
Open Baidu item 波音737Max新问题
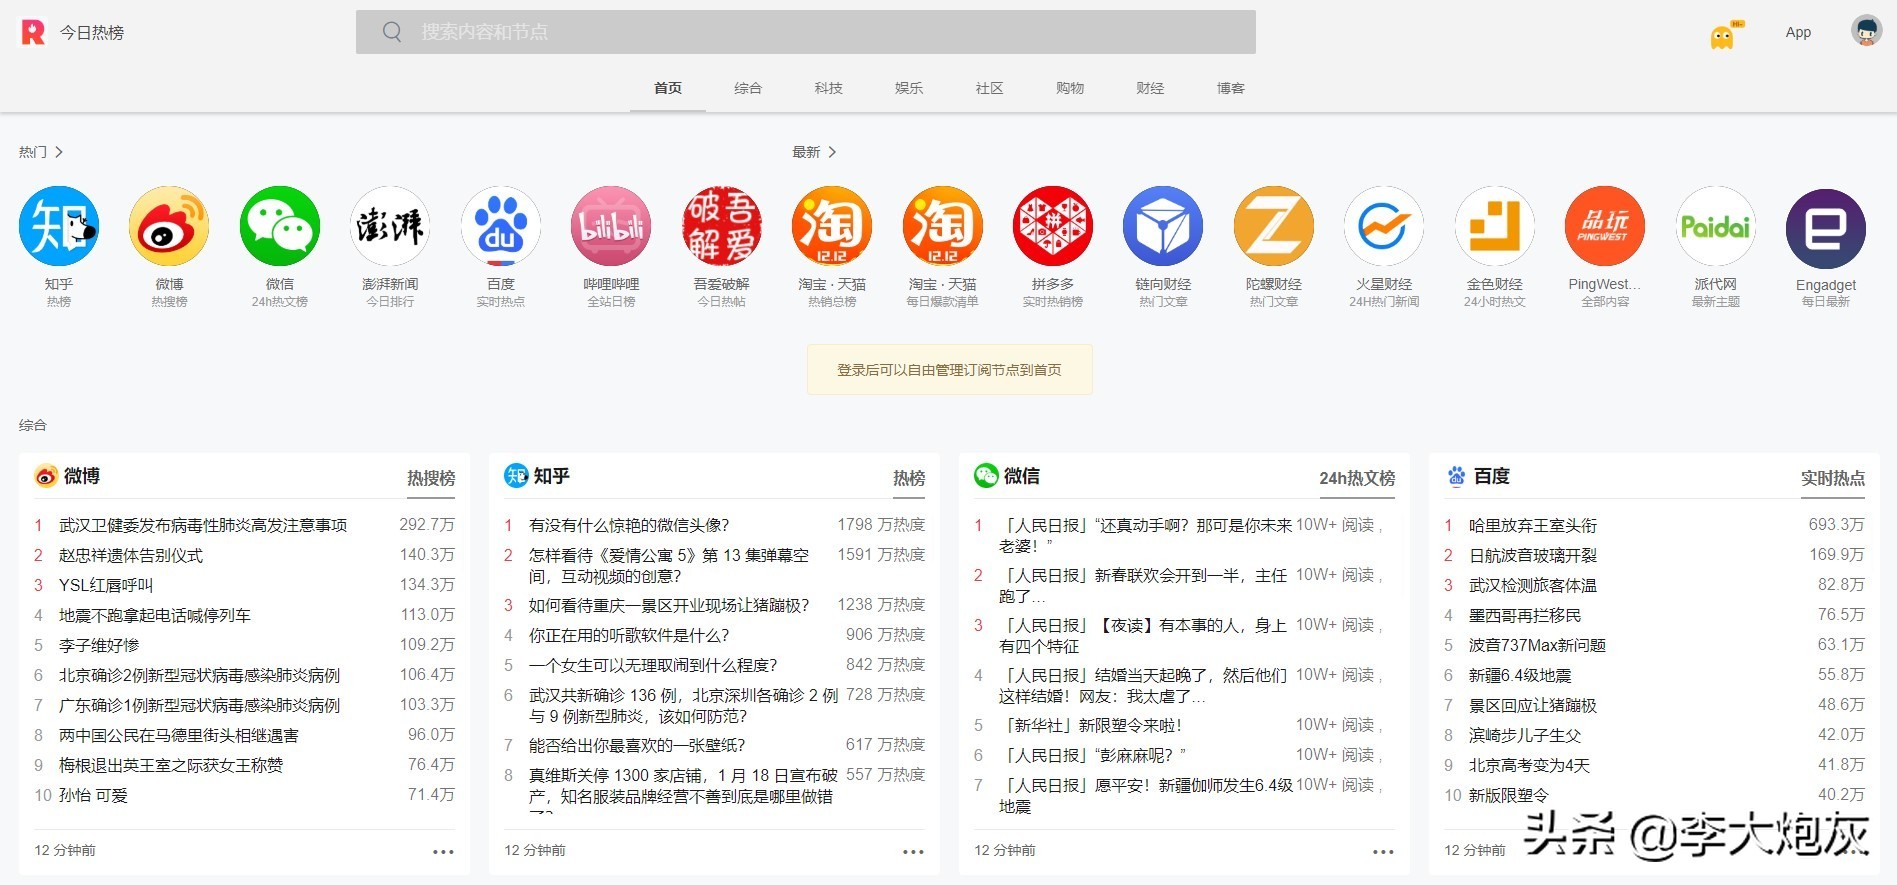coord(1537,645)
